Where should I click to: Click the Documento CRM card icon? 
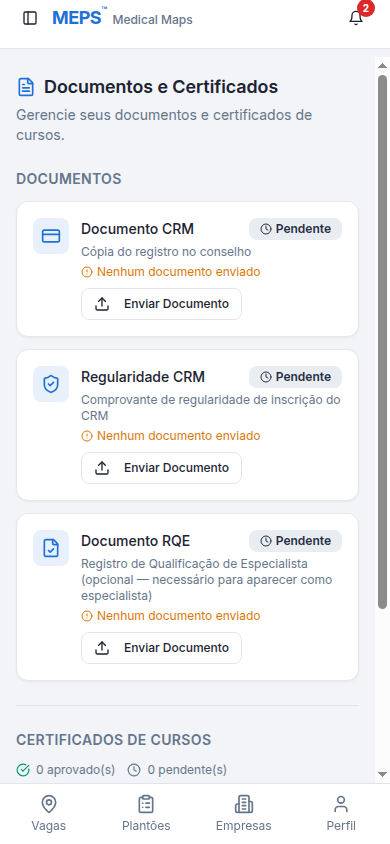(51, 236)
